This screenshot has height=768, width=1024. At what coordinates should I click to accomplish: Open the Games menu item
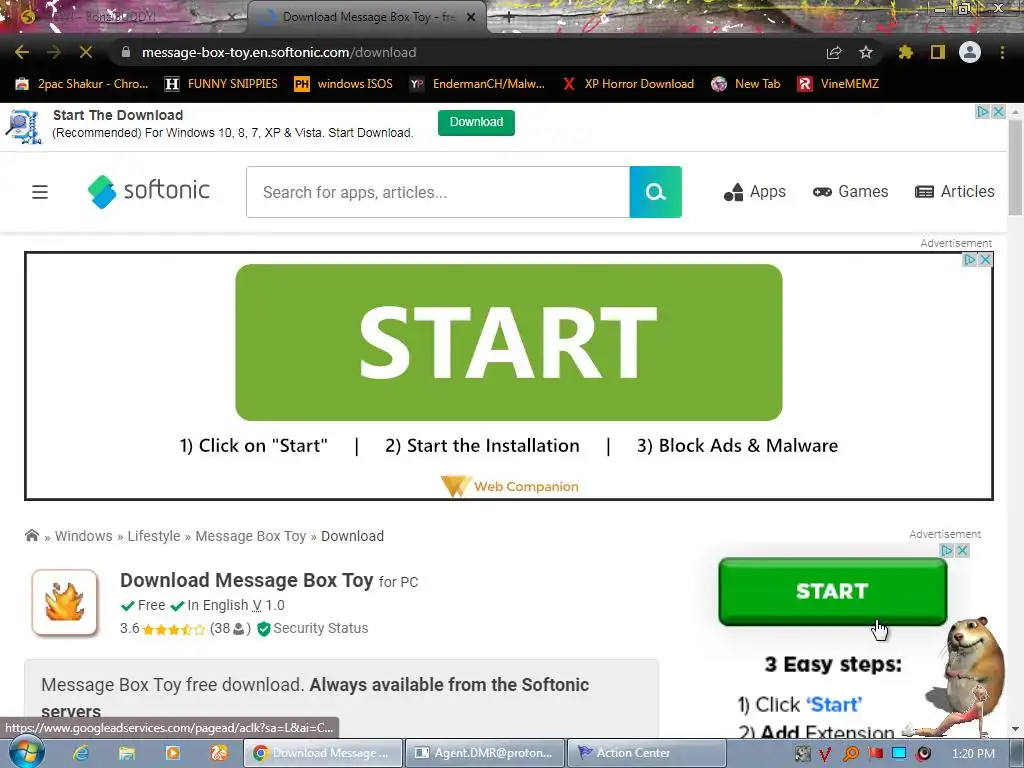point(850,192)
